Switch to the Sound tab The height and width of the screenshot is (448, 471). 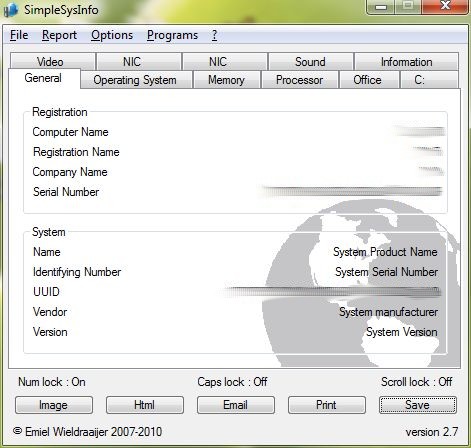(310, 61)
